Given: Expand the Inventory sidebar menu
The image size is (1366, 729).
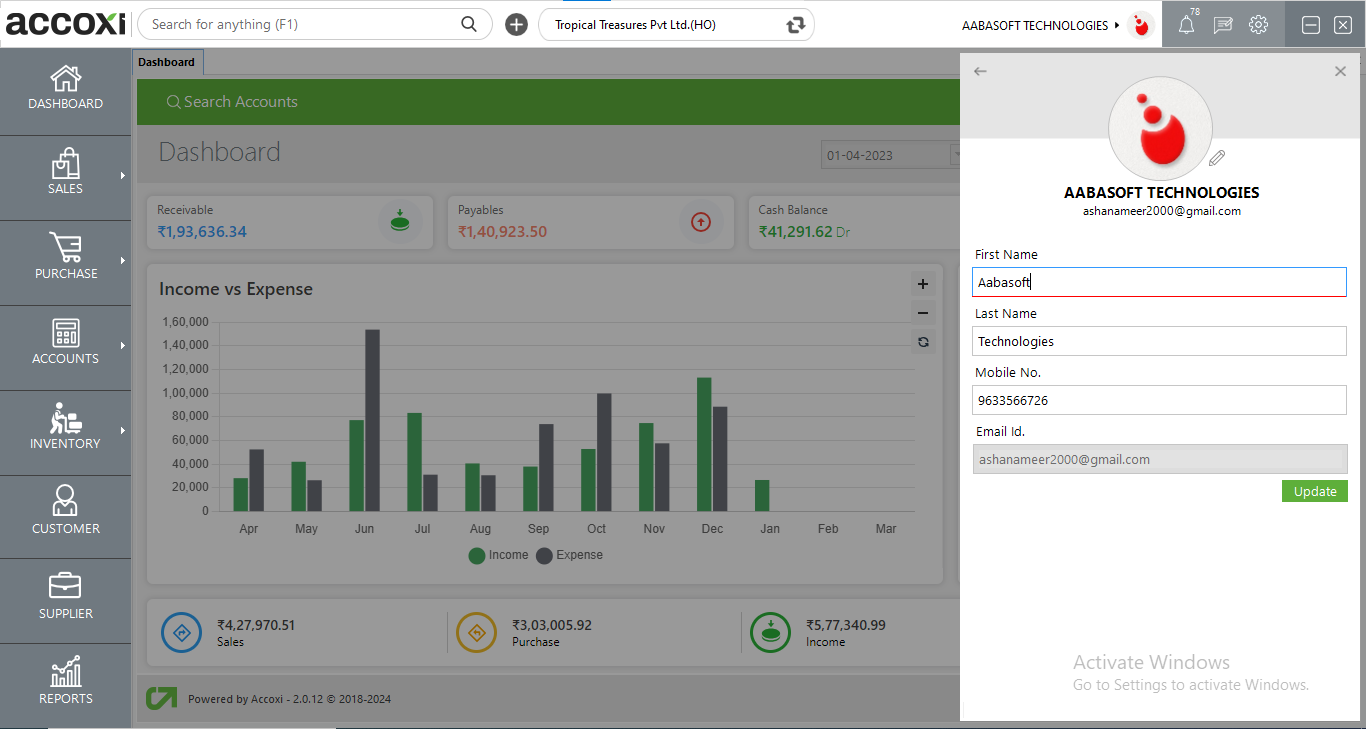Looking at the screenshot, I should [x=65, y=428].
